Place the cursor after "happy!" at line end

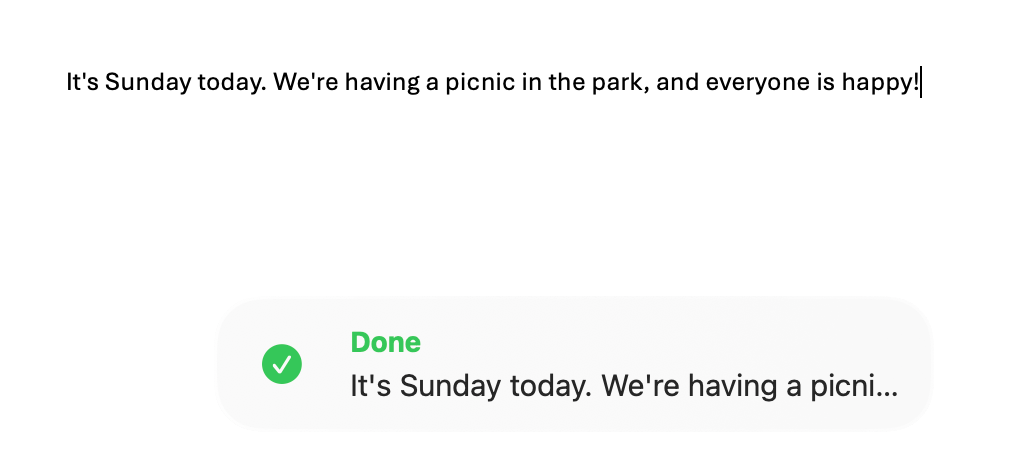920,82
